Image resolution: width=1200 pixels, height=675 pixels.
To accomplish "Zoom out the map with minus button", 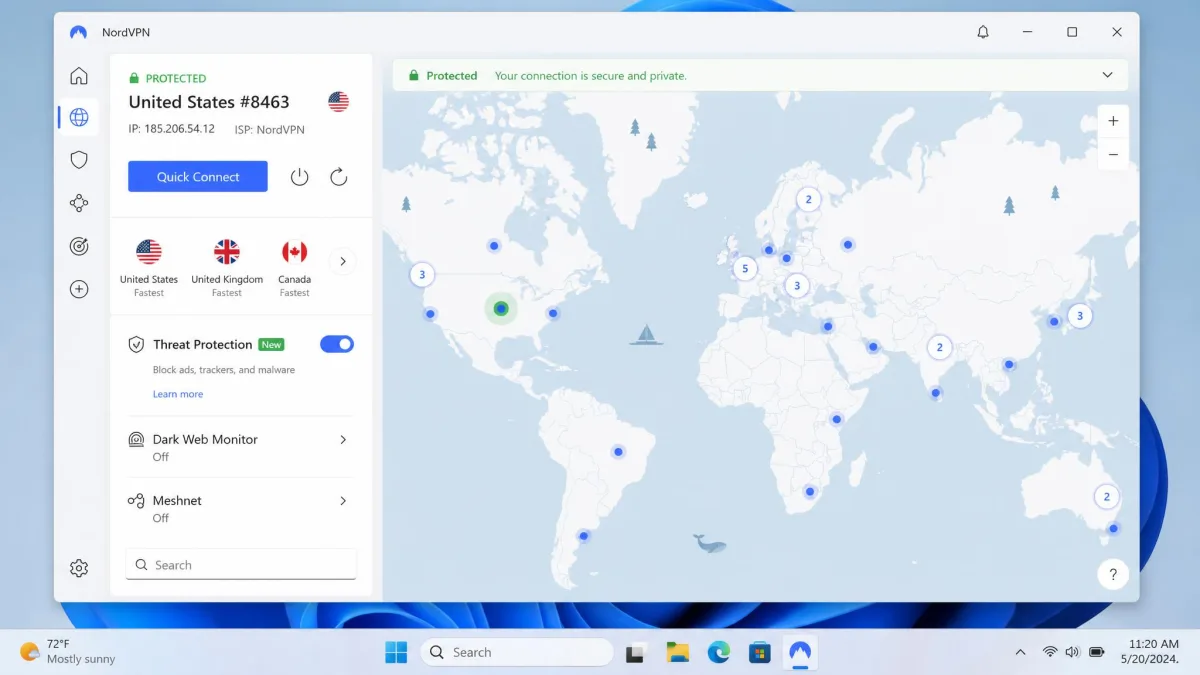I will coord(1113,155).
